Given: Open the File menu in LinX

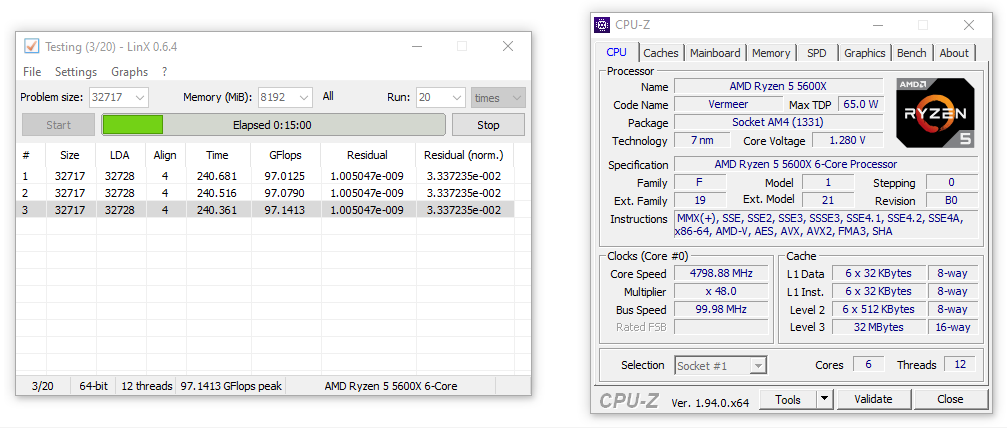Looking at the screenshot, I should pyautogui.click(x=32, y=72).
